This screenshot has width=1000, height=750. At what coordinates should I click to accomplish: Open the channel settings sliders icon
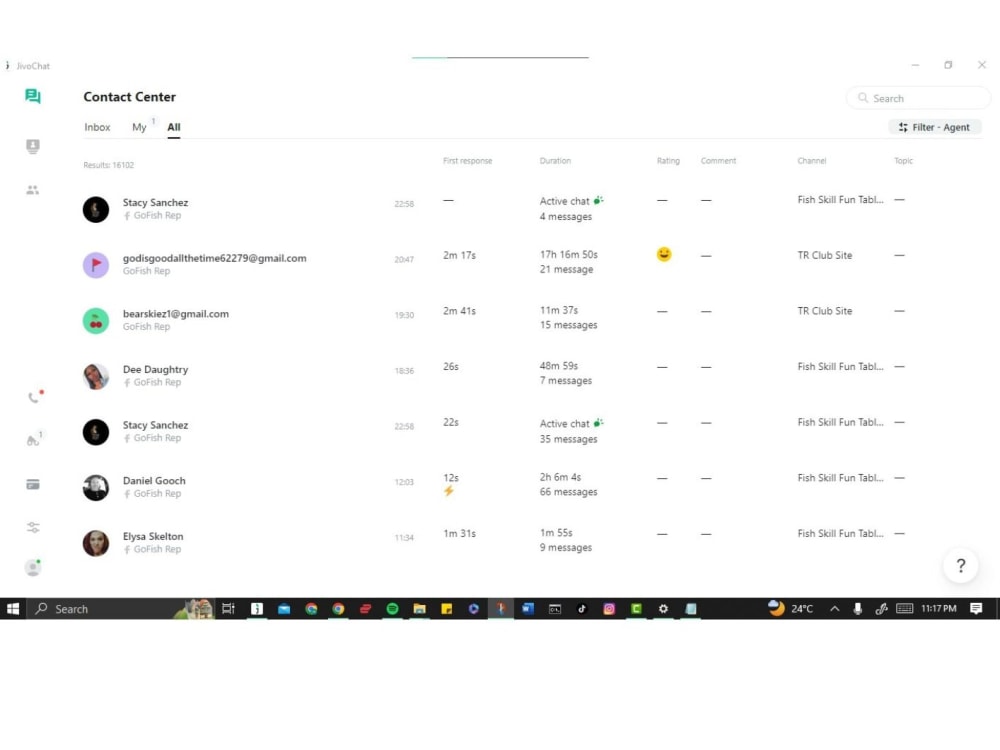[33, 527]
